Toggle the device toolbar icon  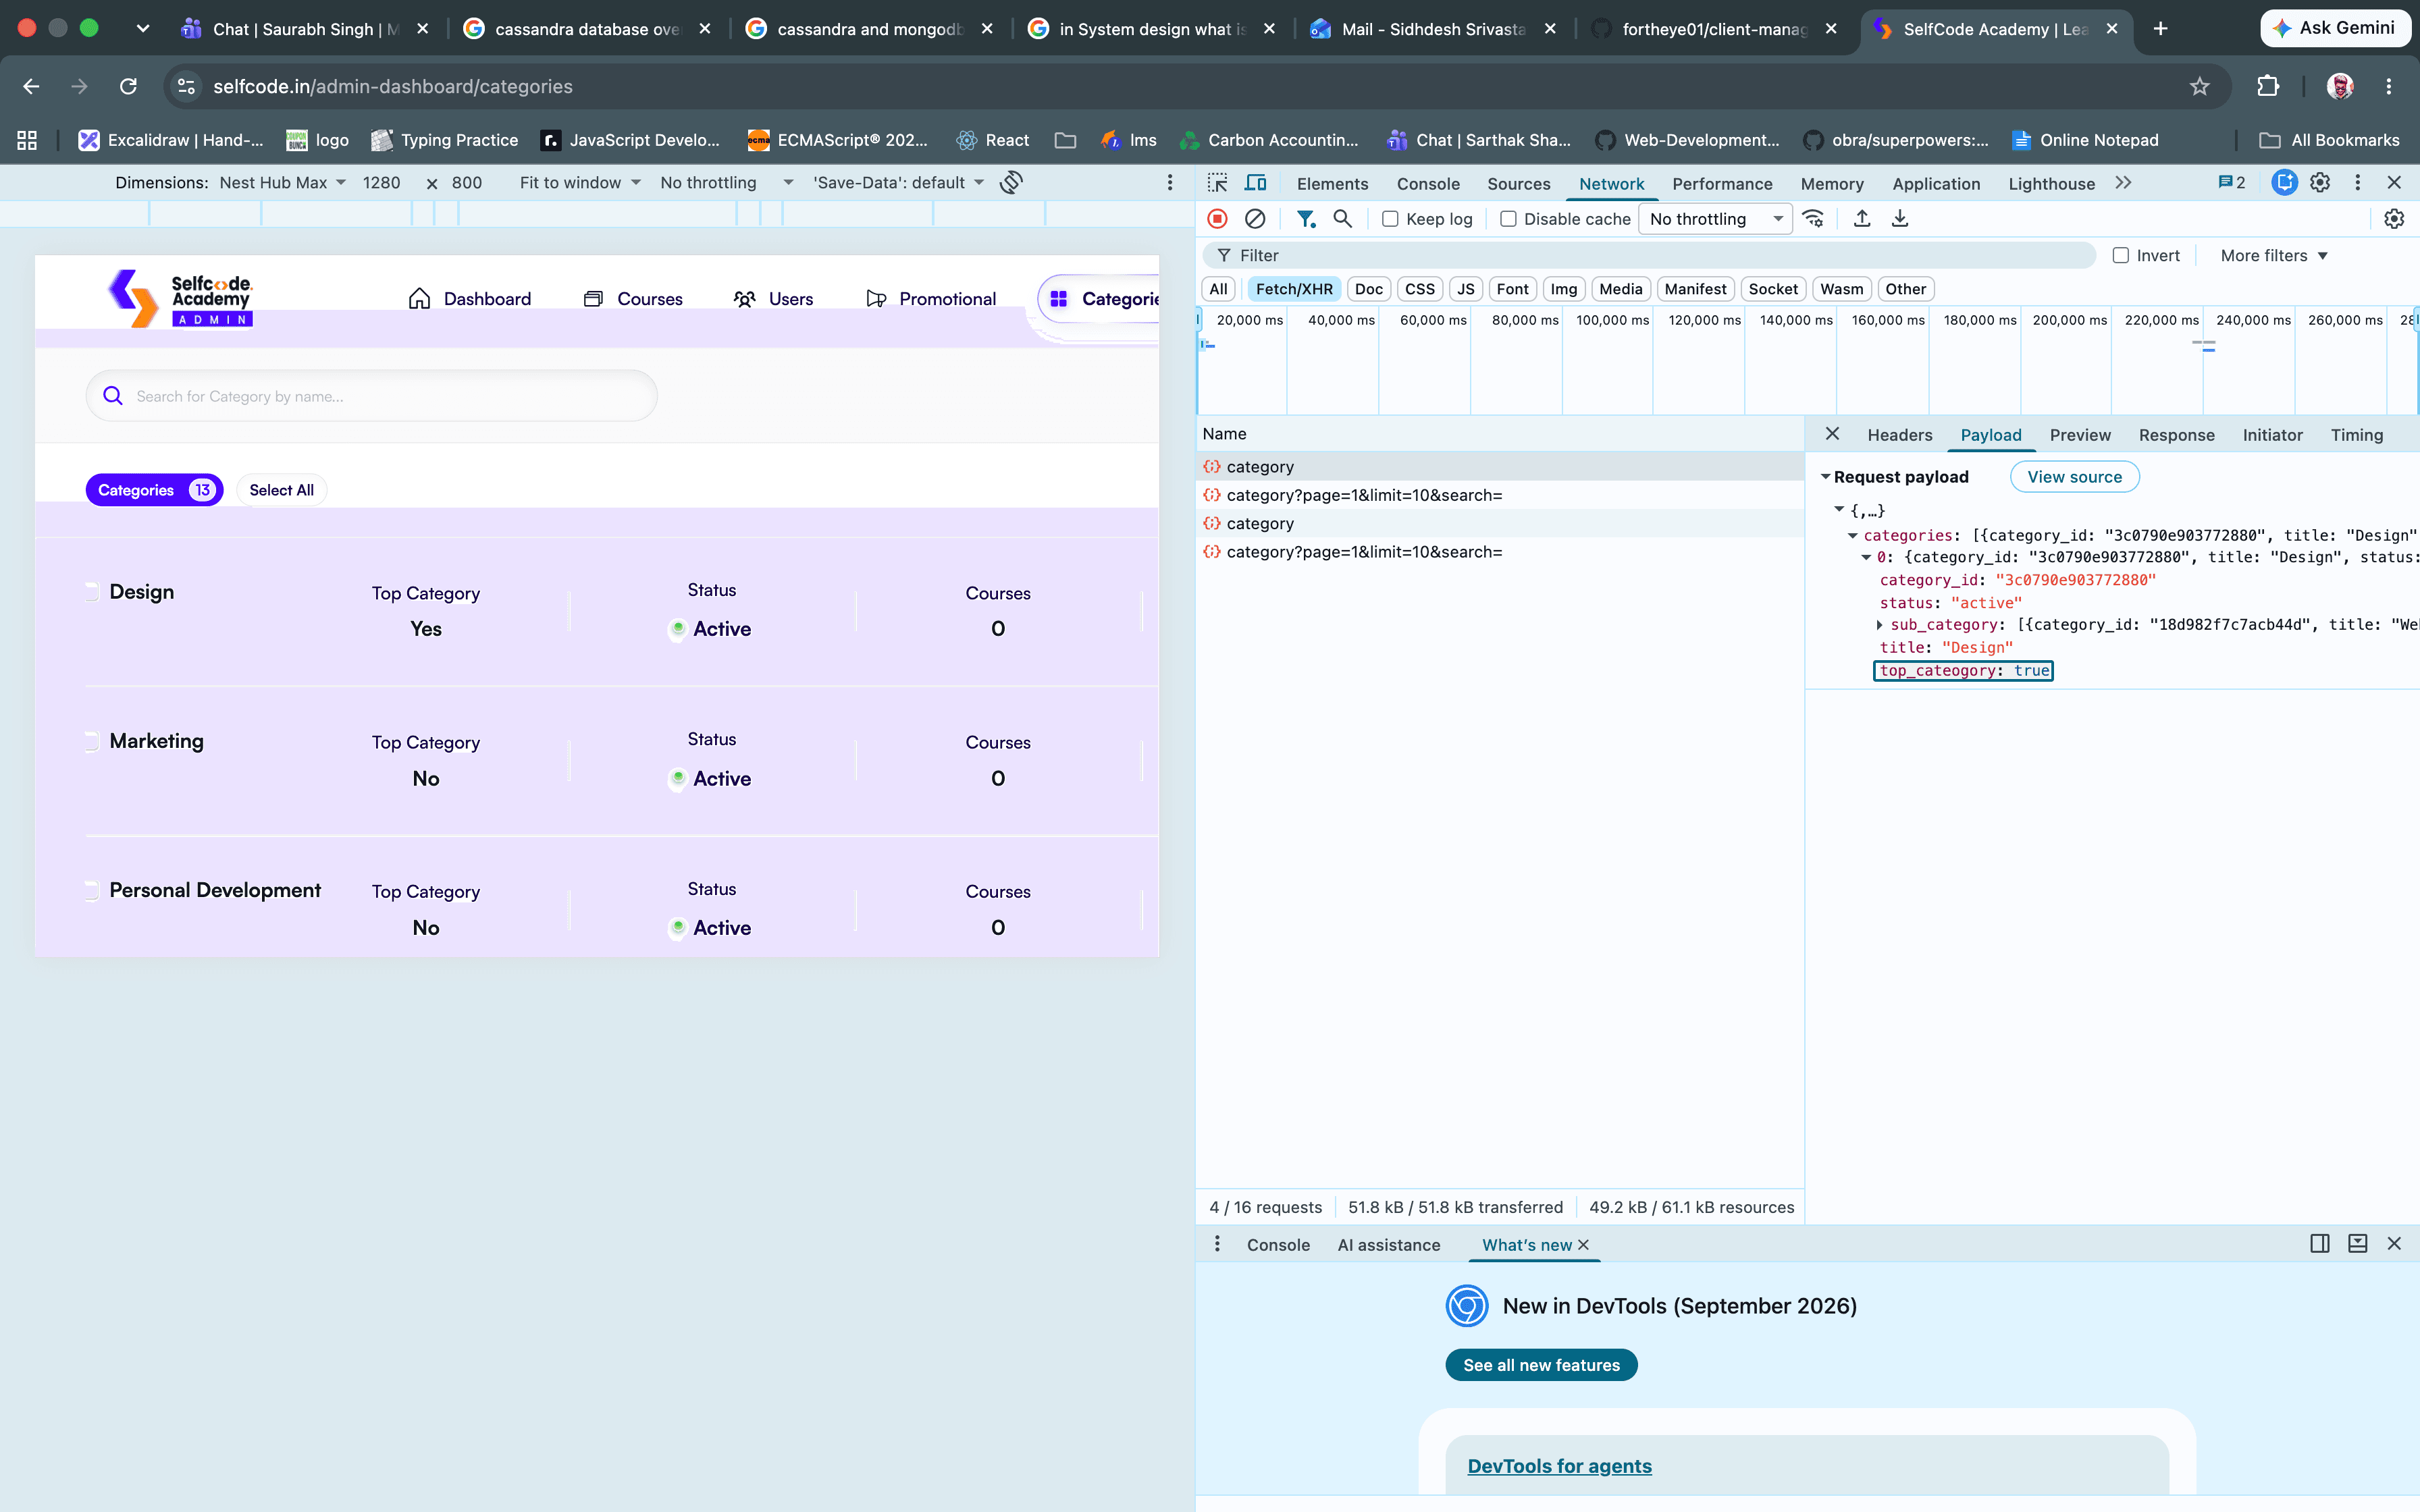1255,183
